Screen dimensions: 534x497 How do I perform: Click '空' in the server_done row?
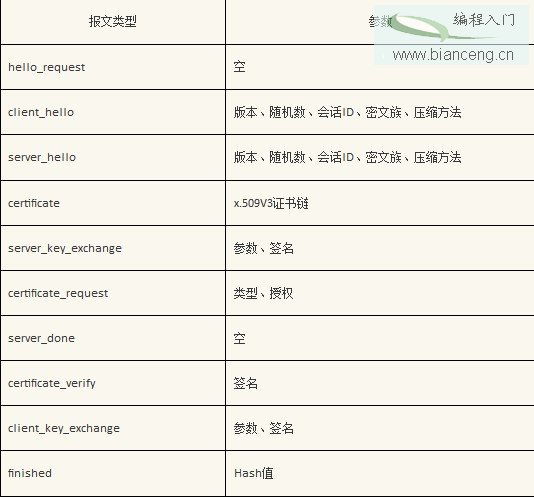(239, 338)
